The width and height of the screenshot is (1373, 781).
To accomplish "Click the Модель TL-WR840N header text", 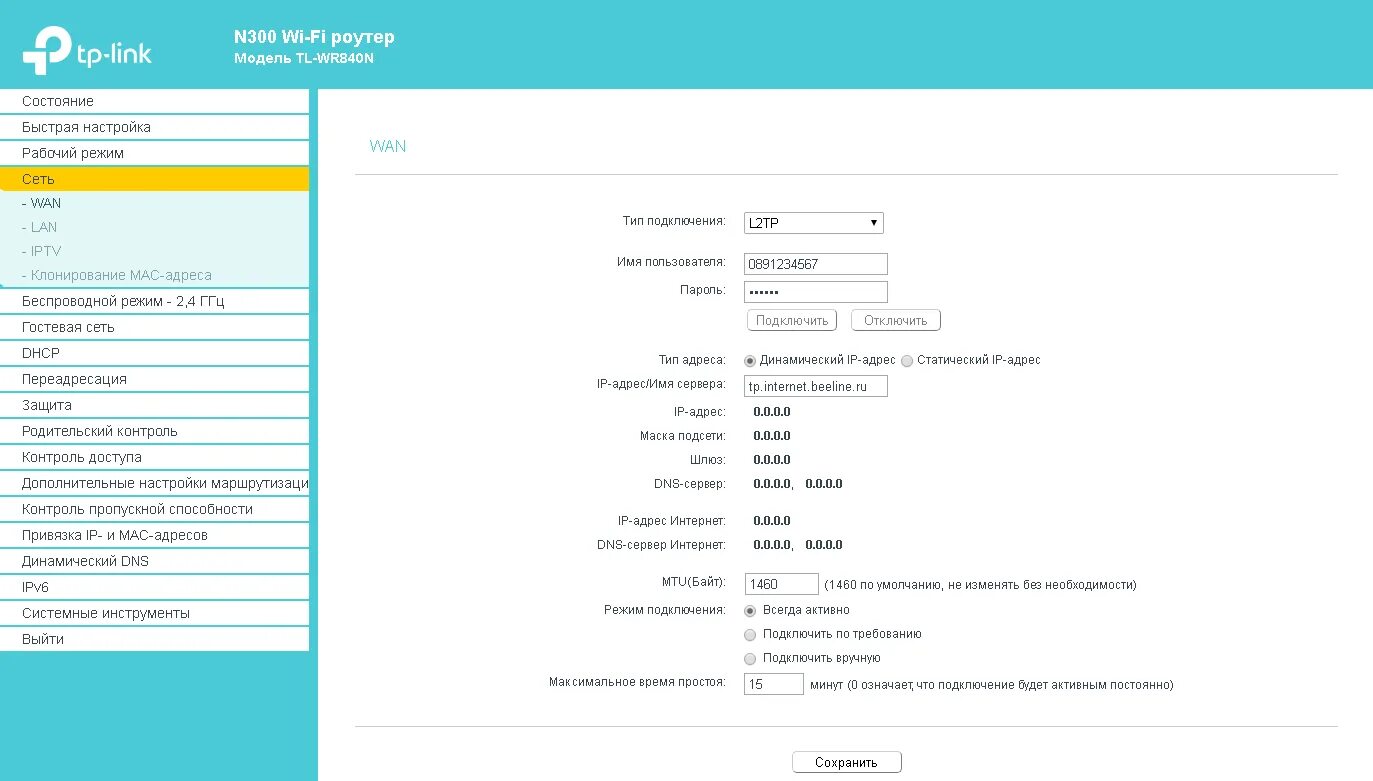I will pos(304,58).
